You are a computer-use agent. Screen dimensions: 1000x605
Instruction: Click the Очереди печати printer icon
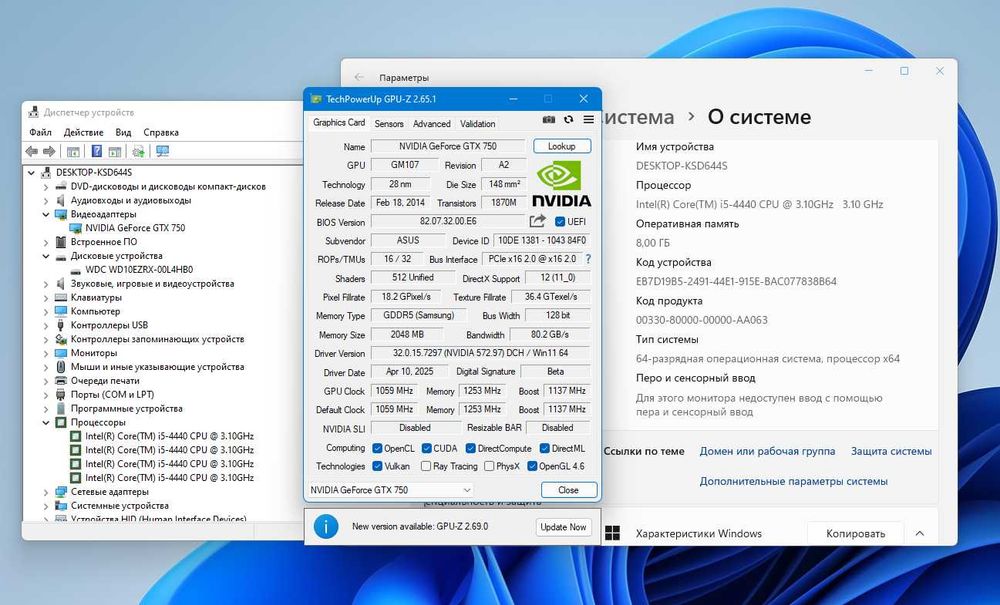pos(61,381)
